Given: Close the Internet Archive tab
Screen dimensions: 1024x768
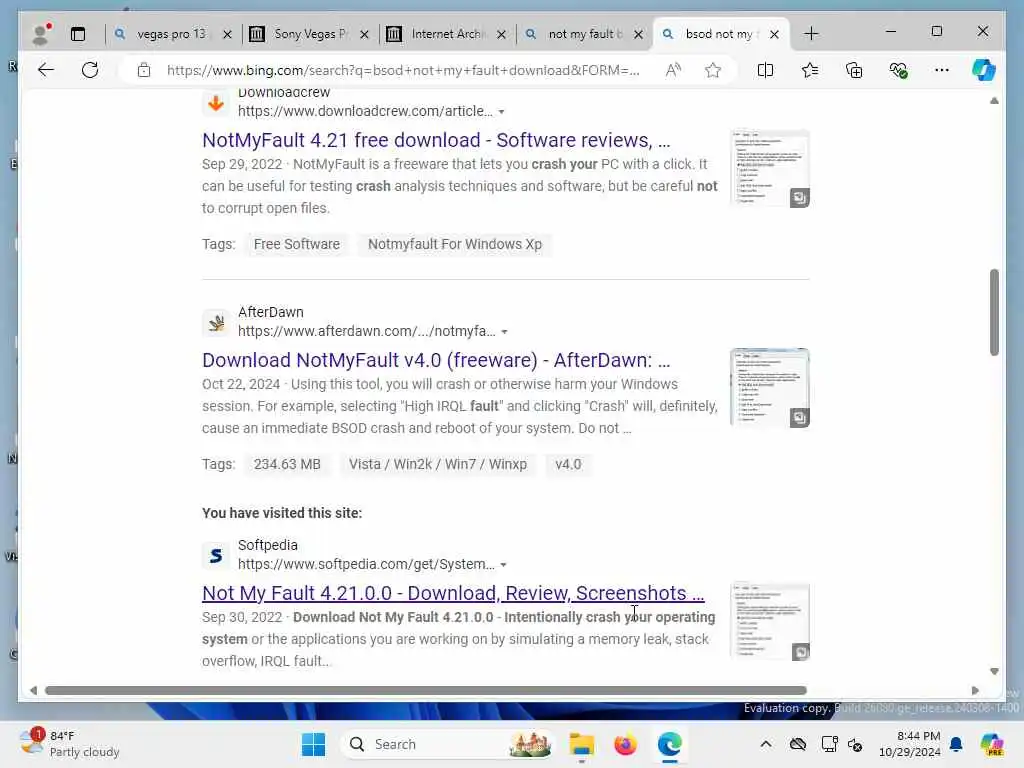Looking at the screenshot, I should [x=502, y=34].
